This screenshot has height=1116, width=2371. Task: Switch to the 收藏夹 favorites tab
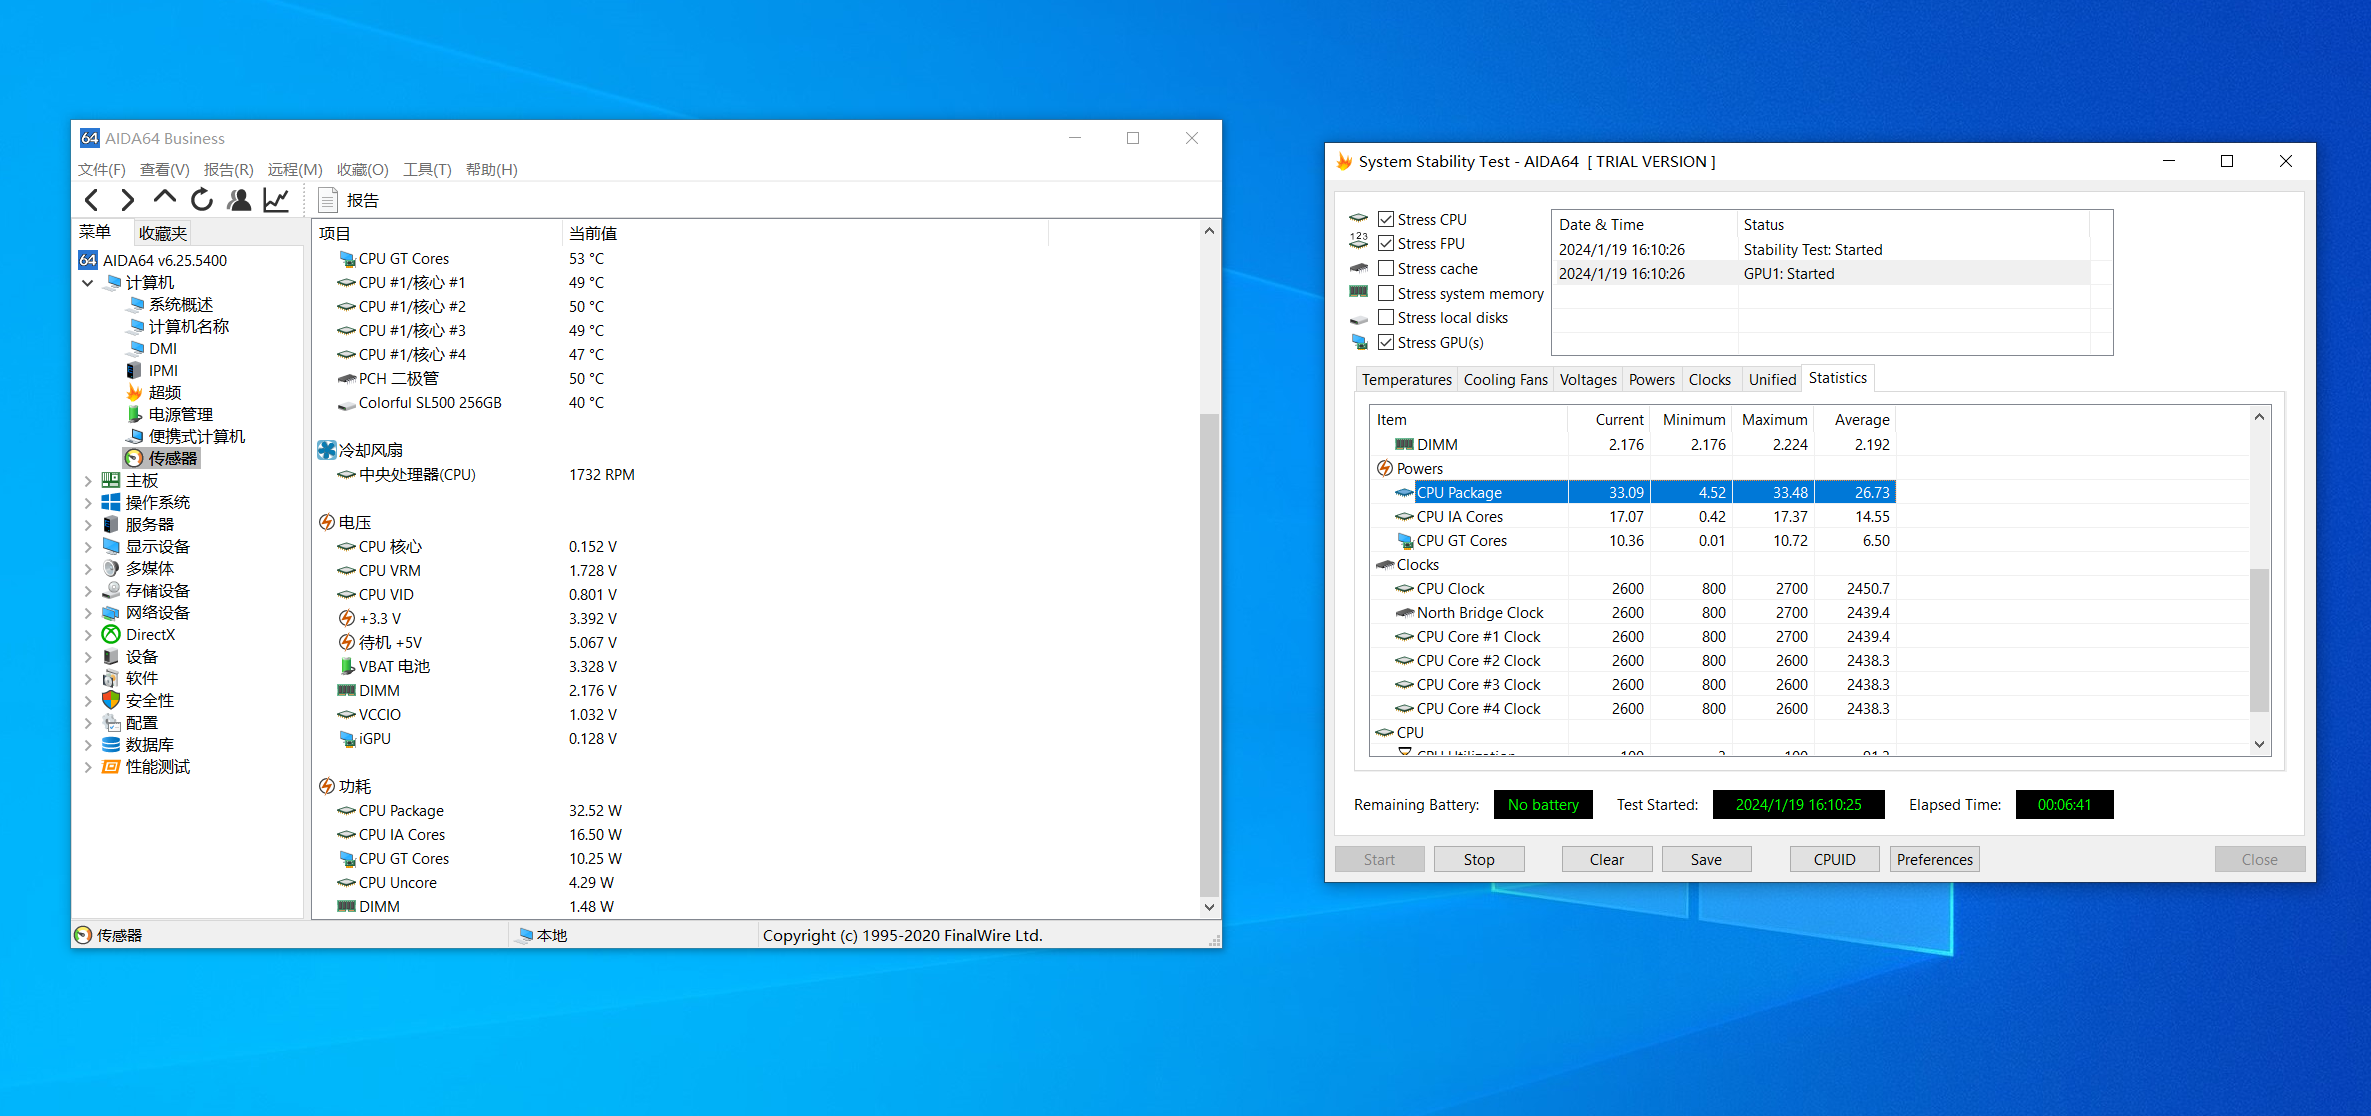click(x=163, y=234)
